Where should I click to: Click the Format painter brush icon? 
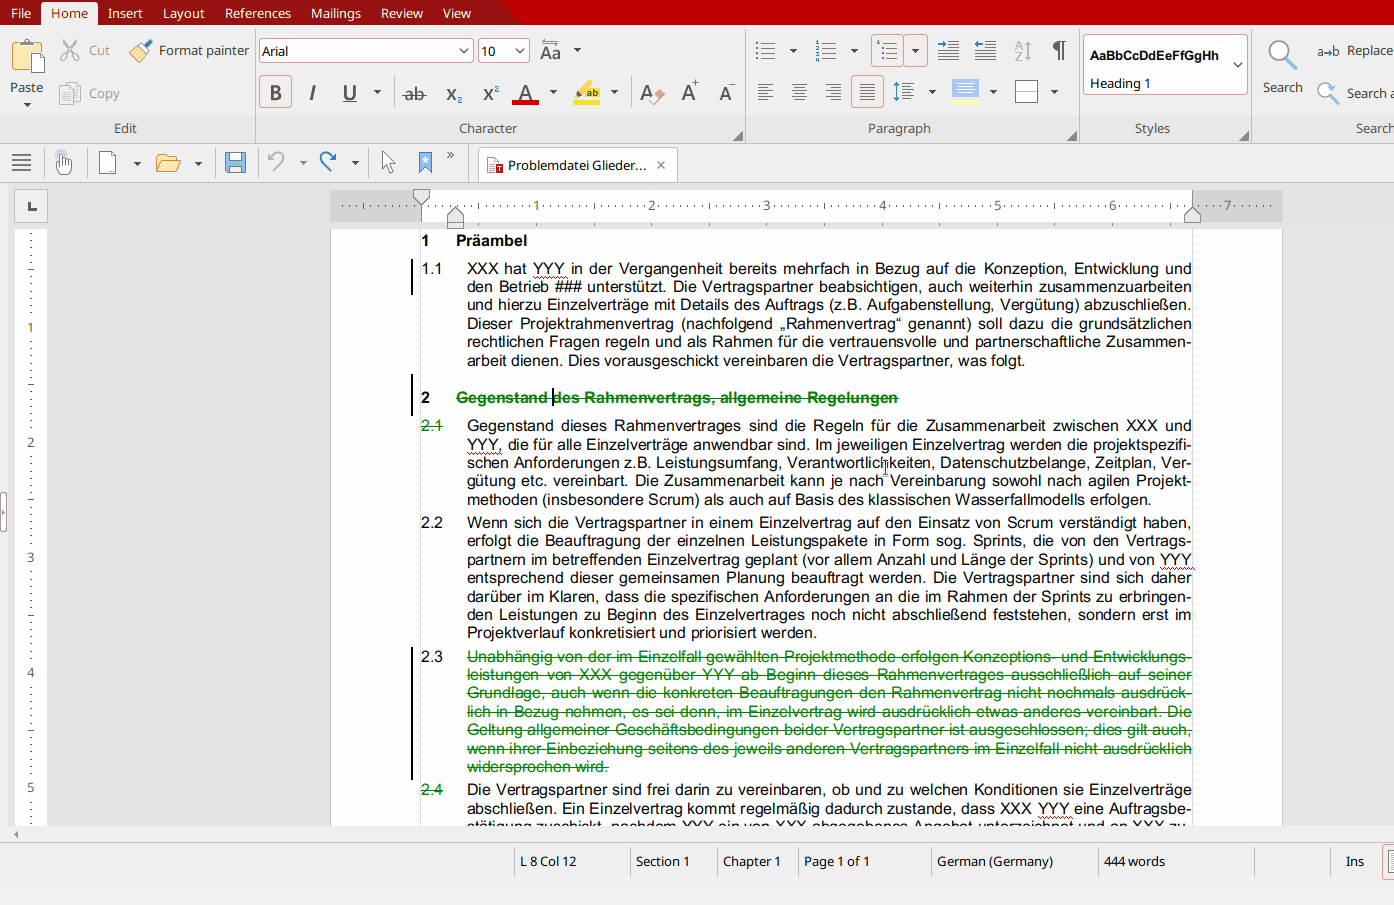coord(141,50)
